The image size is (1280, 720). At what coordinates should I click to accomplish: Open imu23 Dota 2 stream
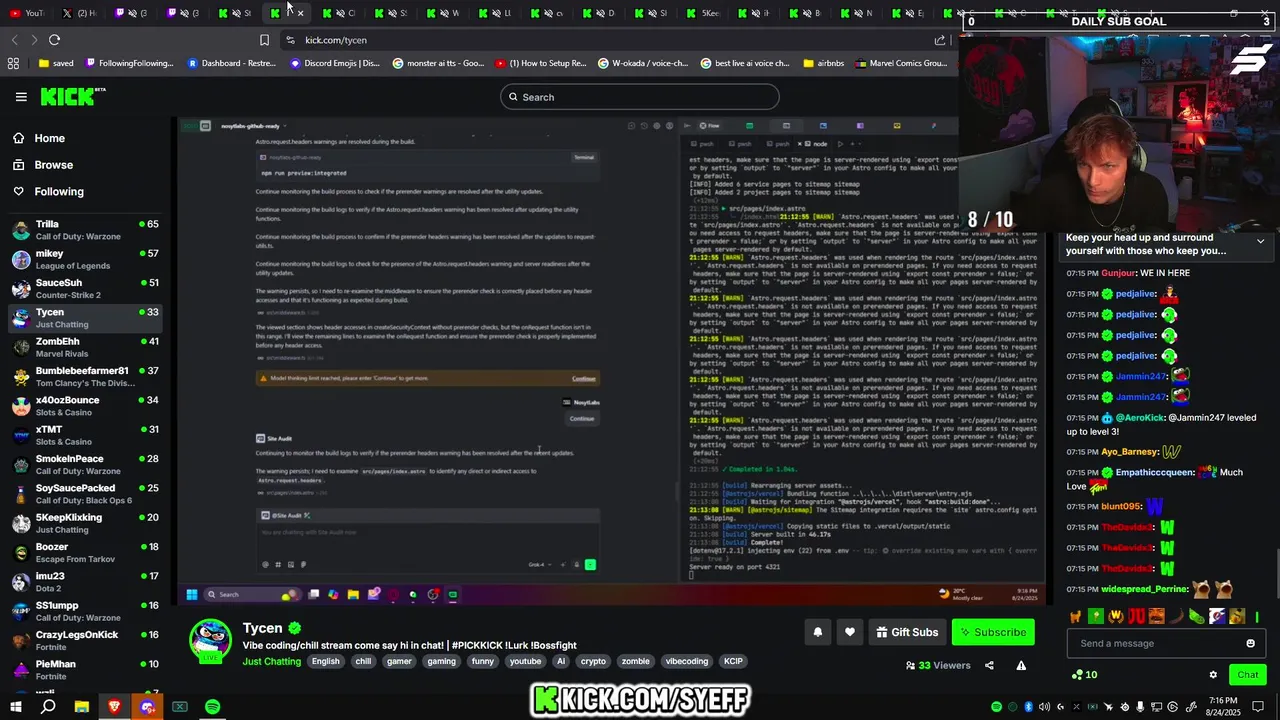pyautogui.click(x=85, y=582)
